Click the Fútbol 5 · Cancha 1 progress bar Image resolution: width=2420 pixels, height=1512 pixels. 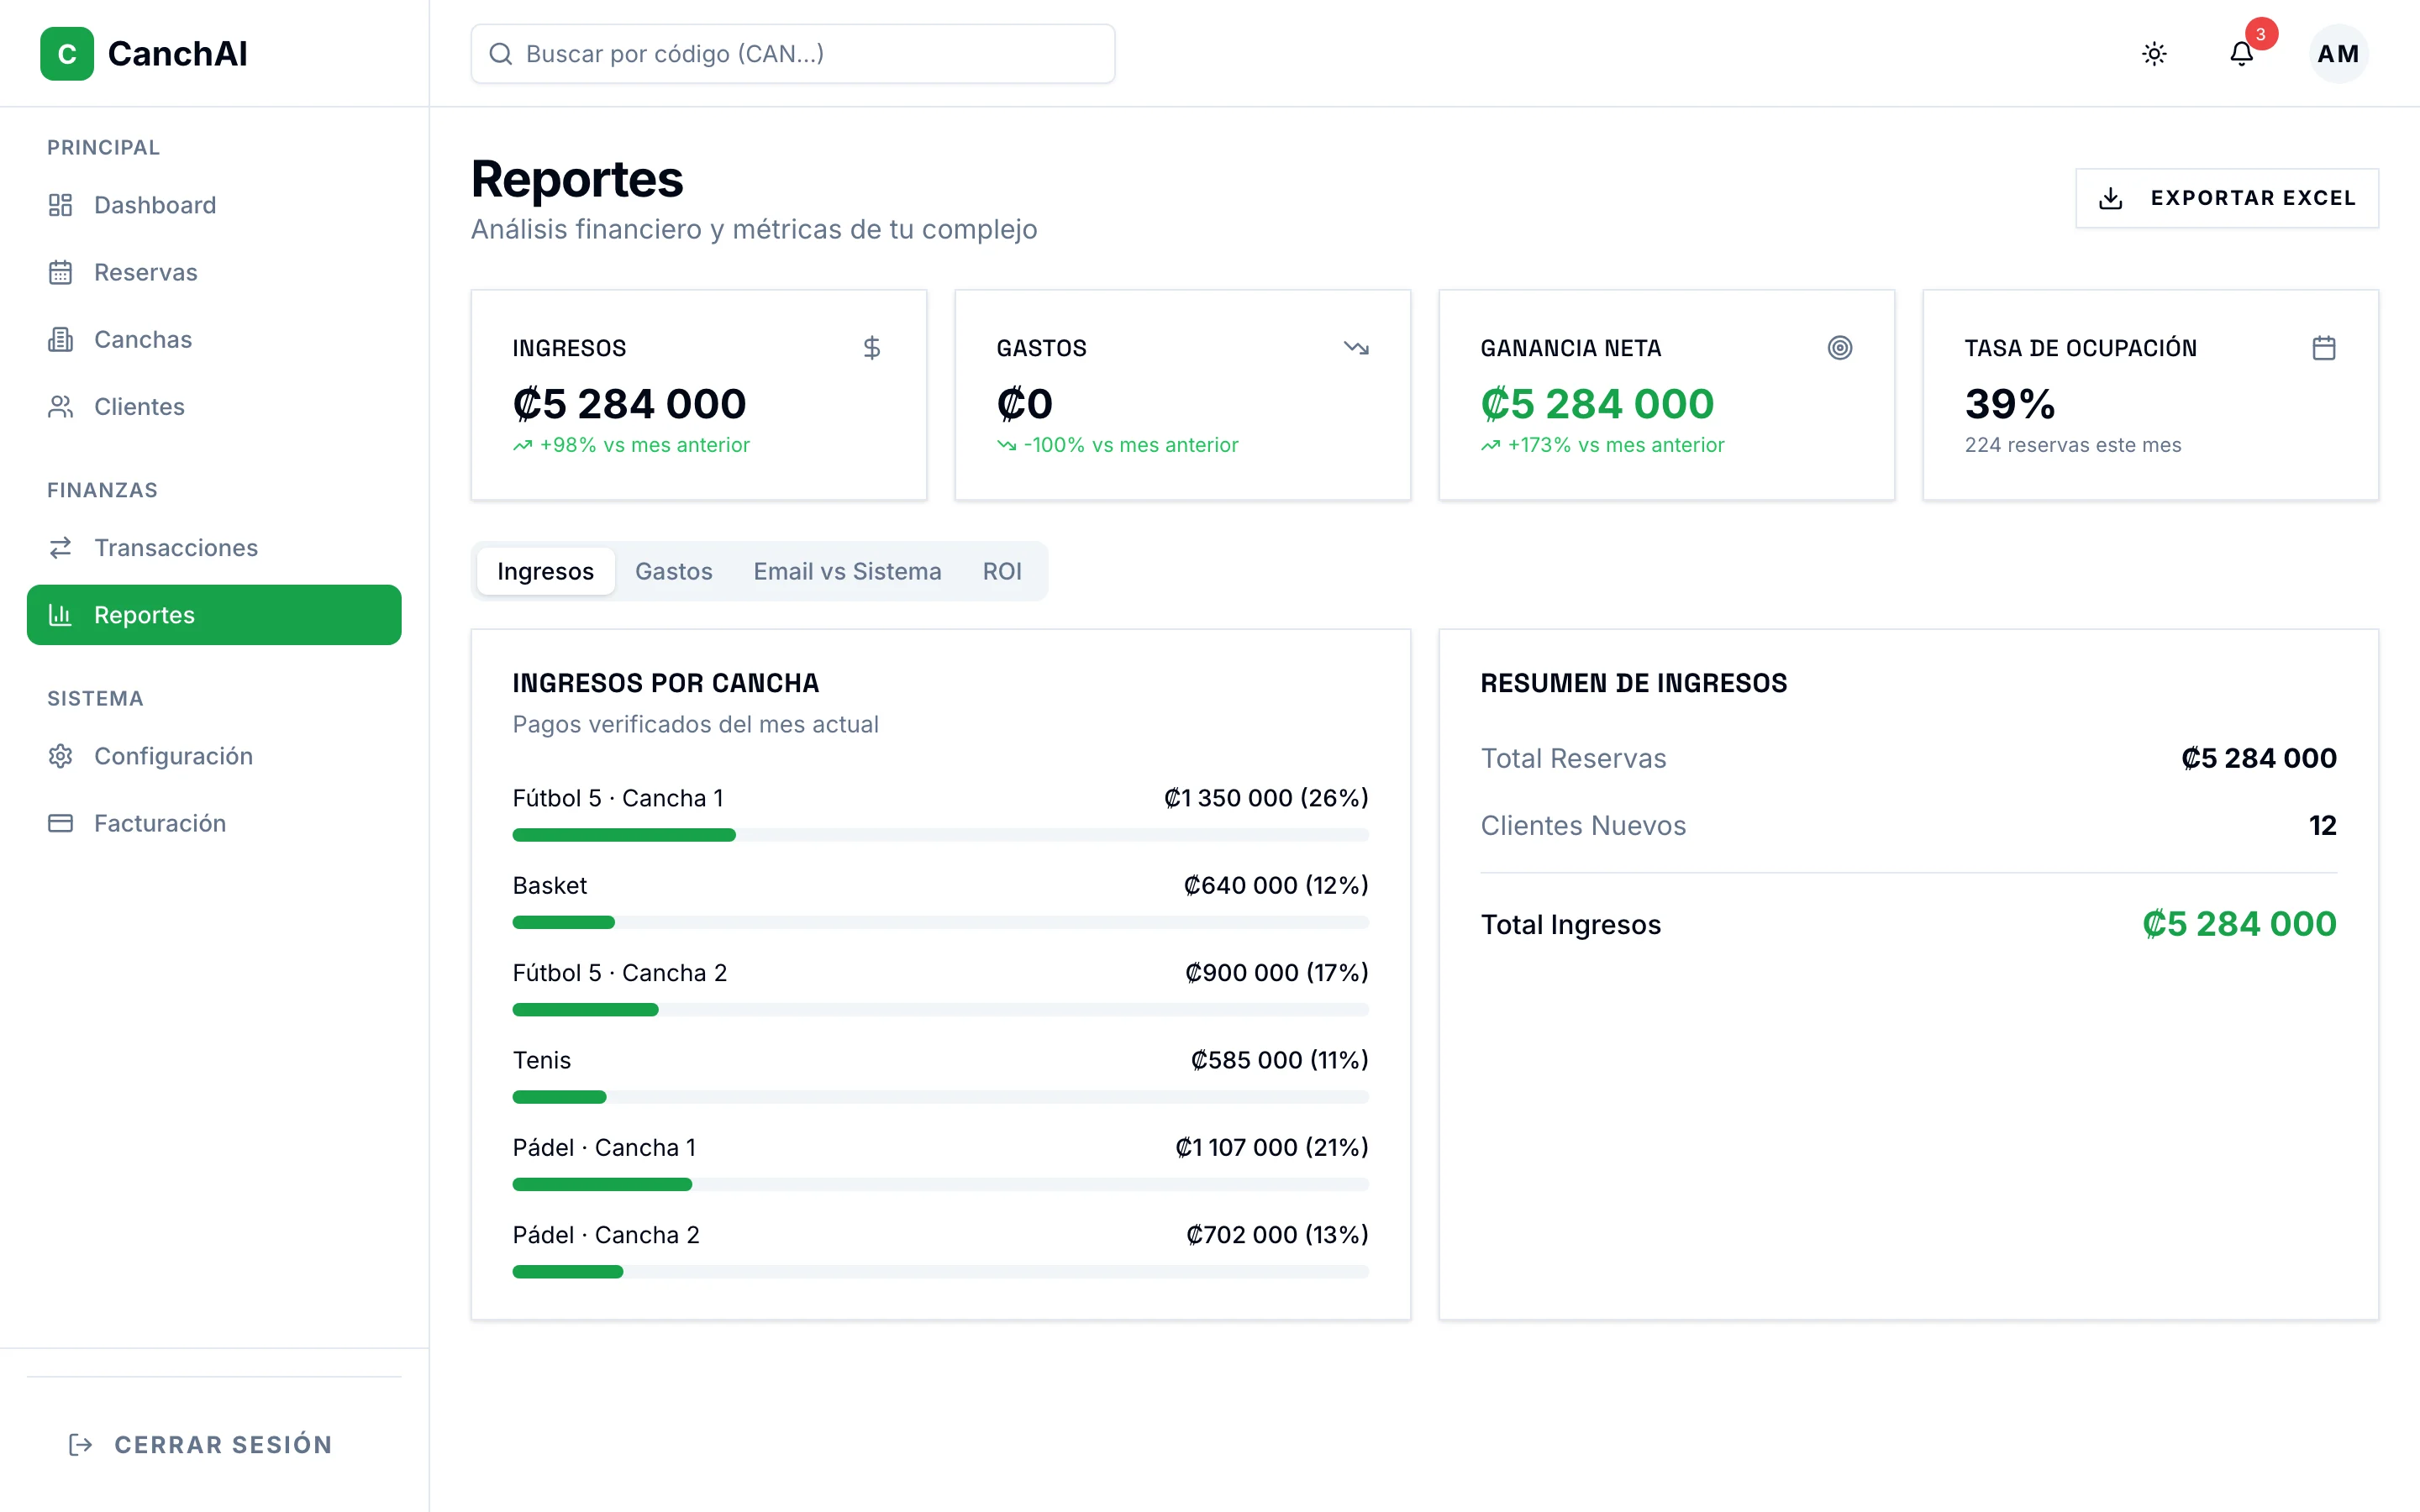(940, 835)
